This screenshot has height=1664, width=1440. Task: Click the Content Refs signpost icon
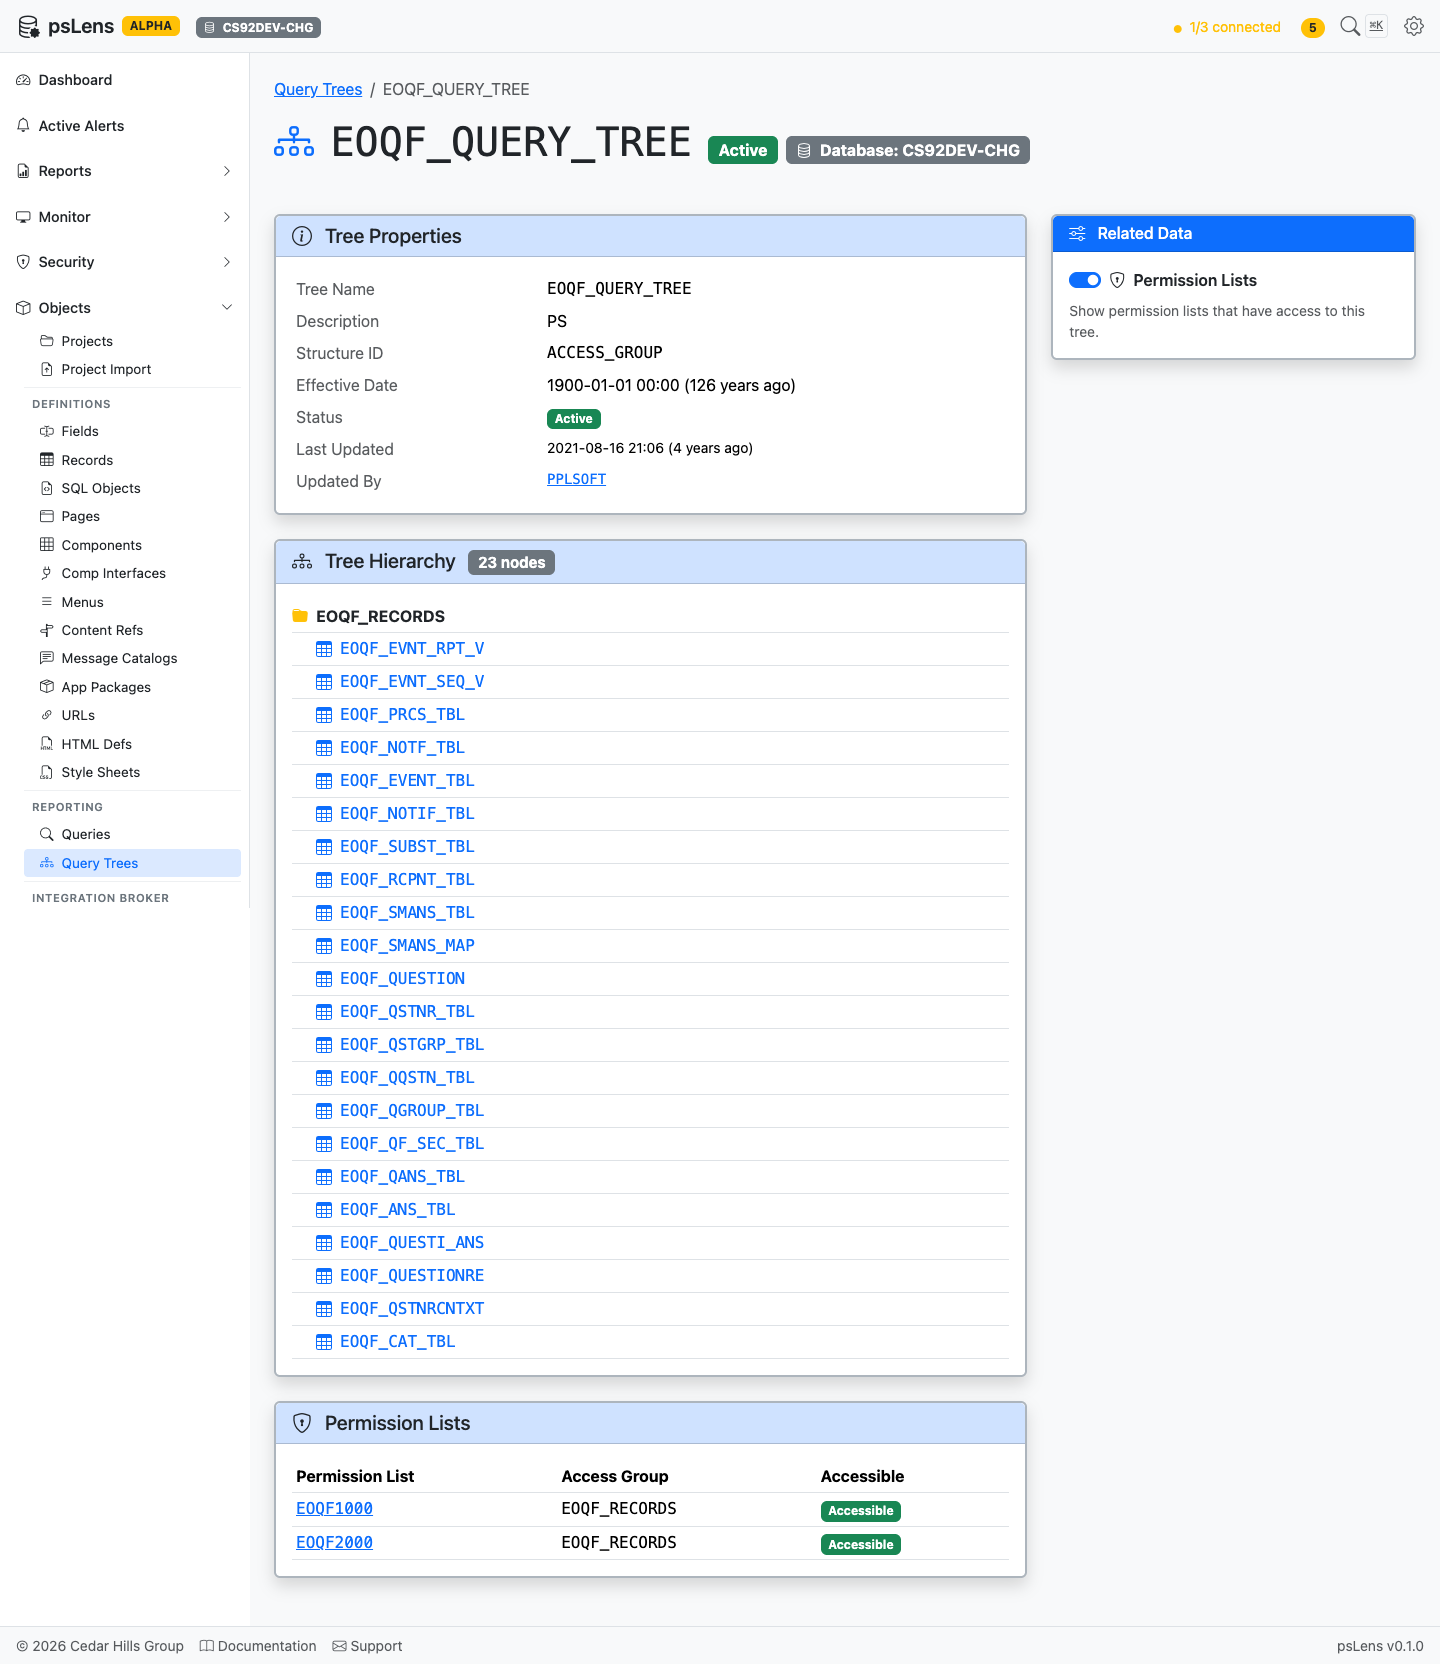[x=47, y=630]
